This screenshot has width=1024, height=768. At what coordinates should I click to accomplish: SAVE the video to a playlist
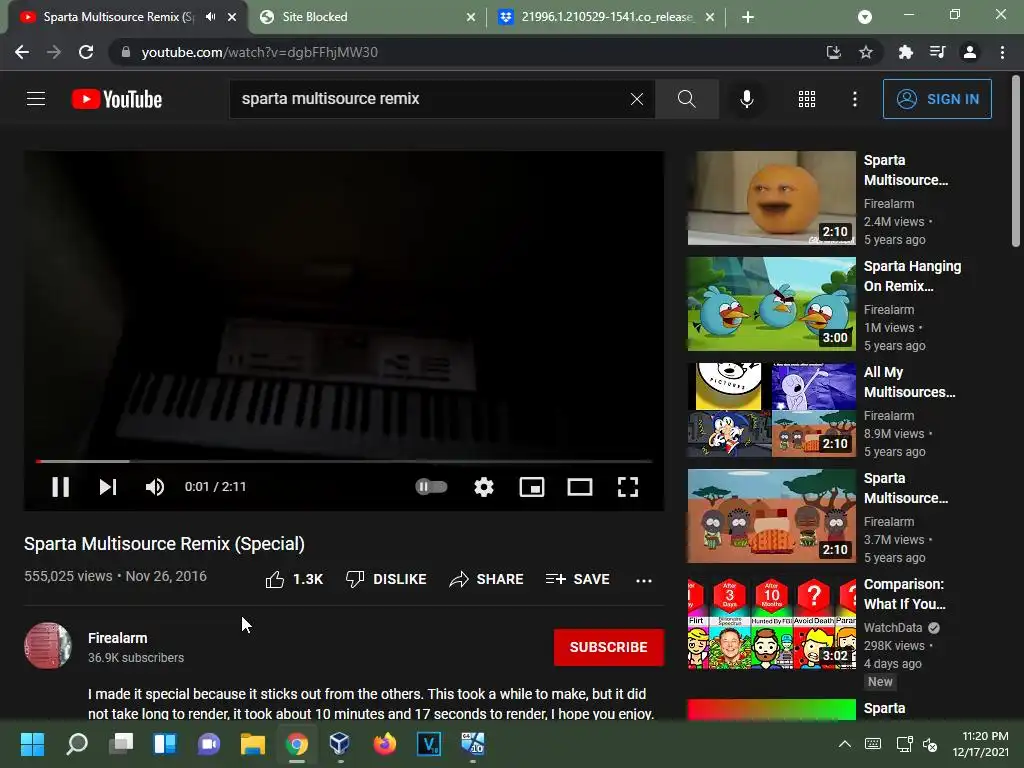tap(577, 579)
